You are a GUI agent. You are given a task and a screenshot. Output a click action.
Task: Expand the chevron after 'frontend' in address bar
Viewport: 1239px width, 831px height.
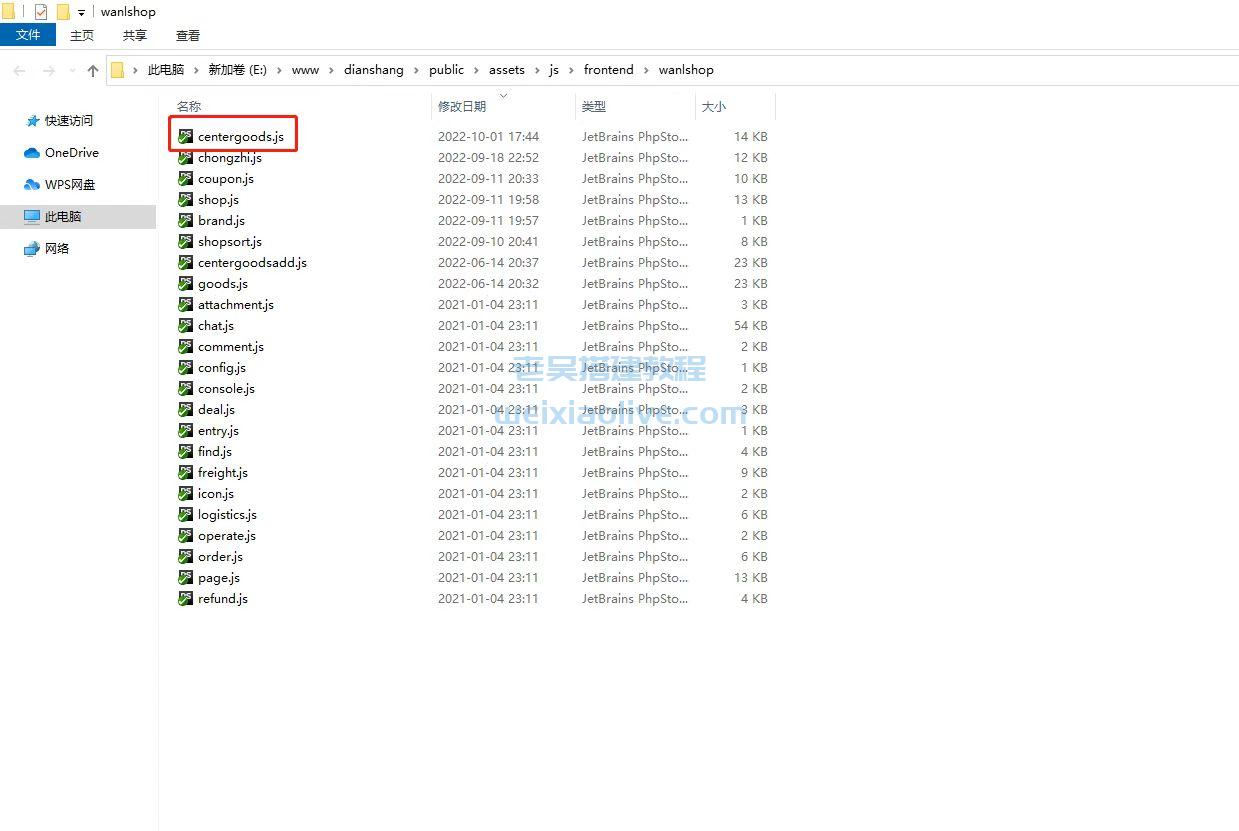click(646, 70)
